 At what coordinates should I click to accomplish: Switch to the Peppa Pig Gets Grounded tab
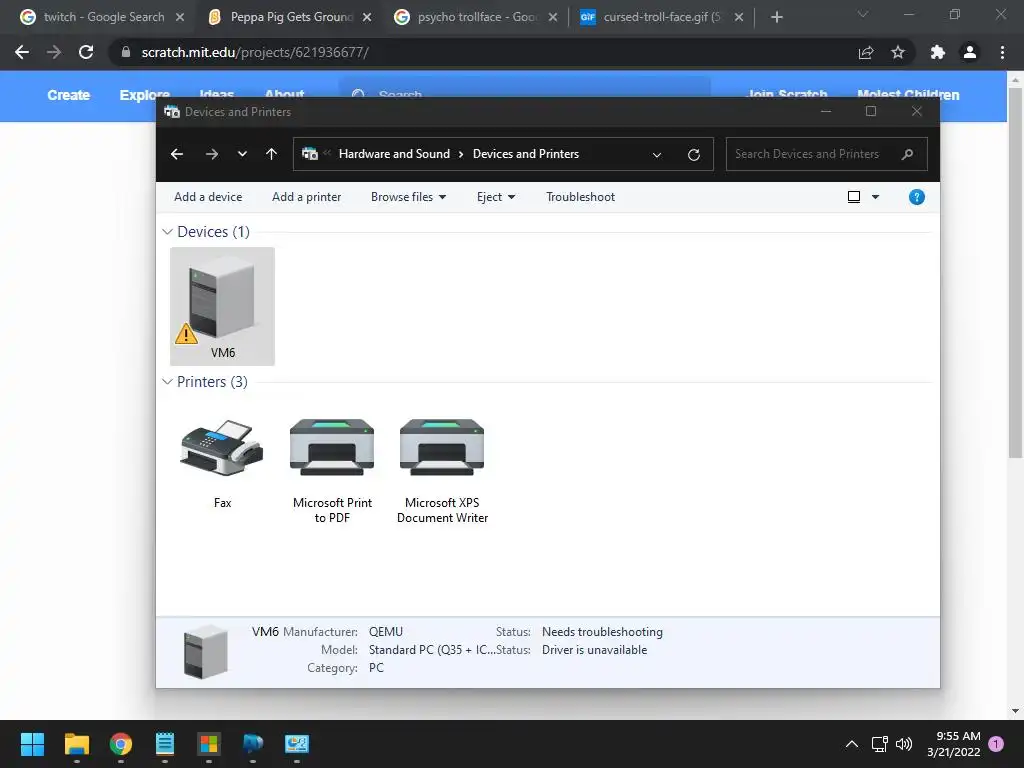point(291,17)
